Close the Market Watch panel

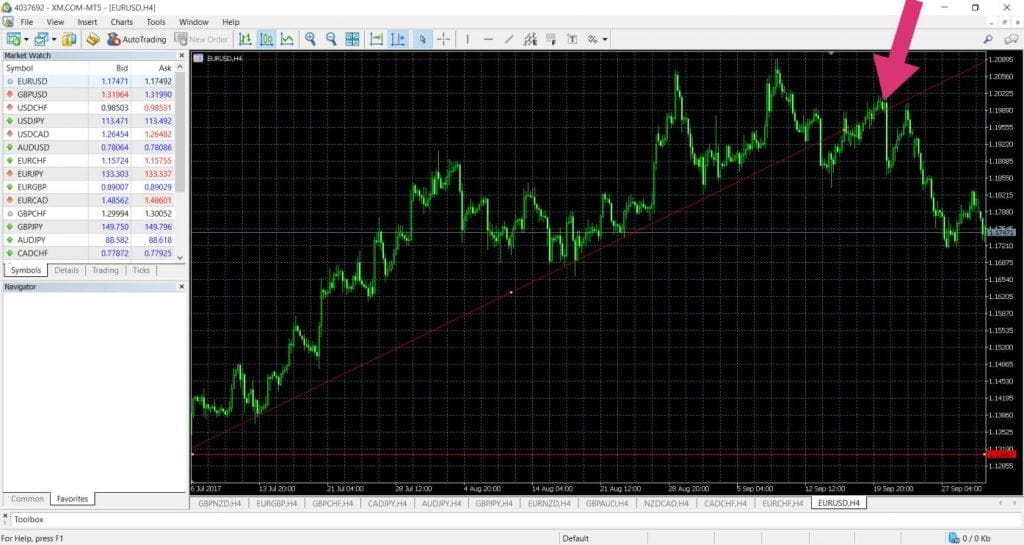tap(182, 55)
